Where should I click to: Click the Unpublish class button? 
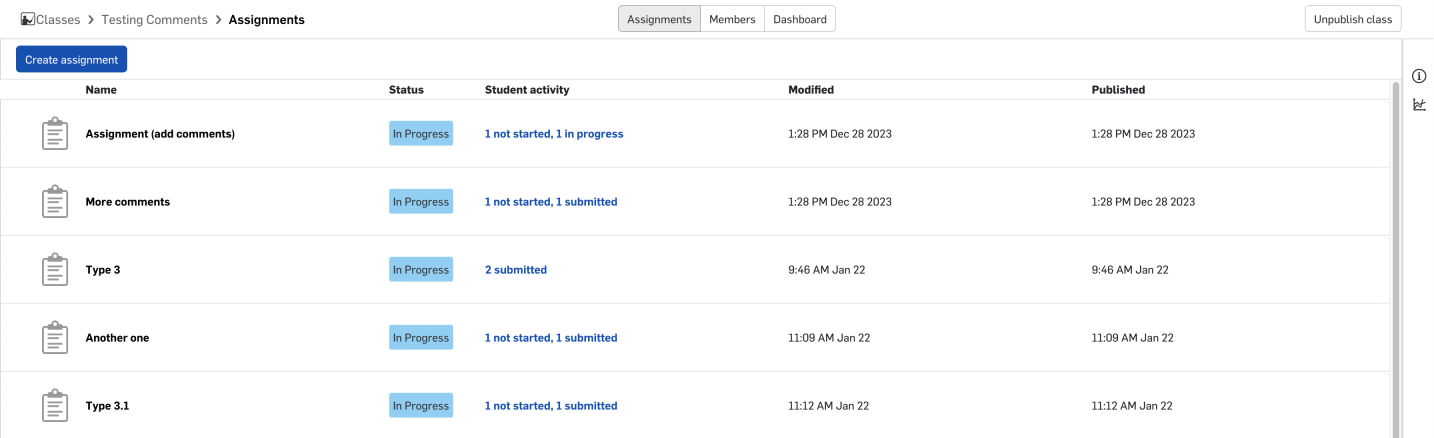click(1353, 19)
